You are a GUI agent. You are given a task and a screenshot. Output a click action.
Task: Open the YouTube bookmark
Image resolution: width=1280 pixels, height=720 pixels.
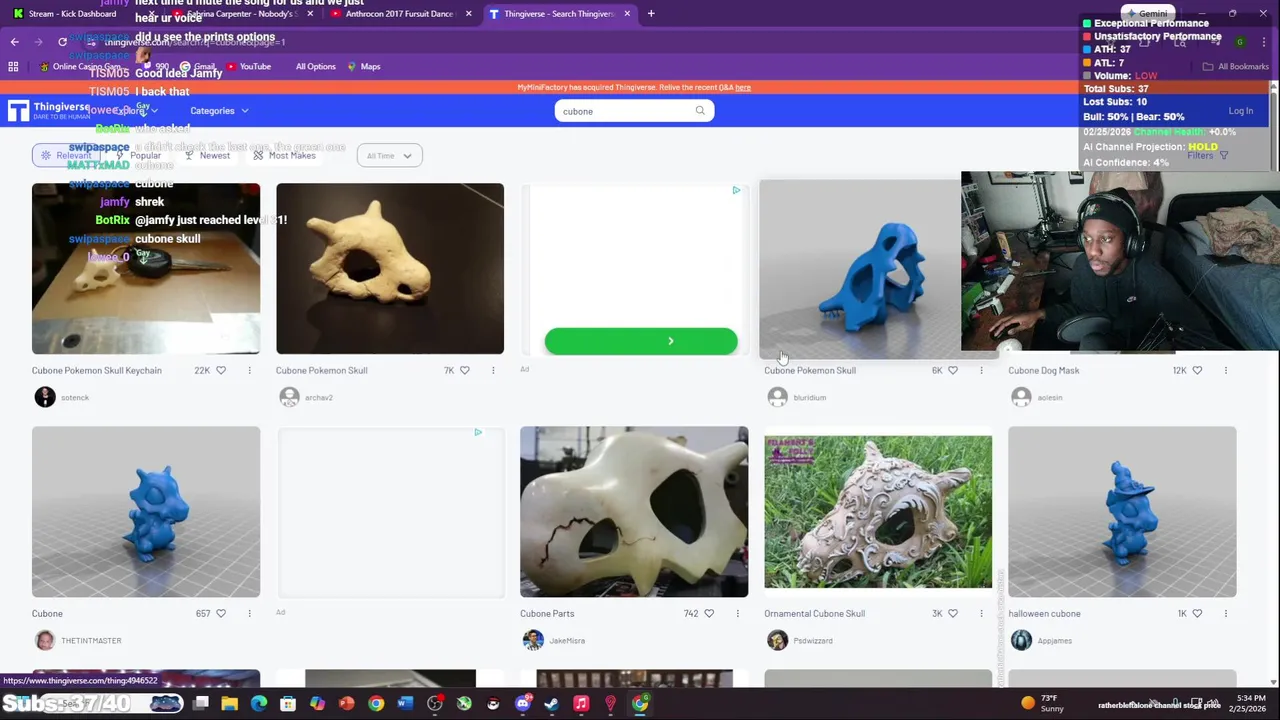tap(248, 67)
